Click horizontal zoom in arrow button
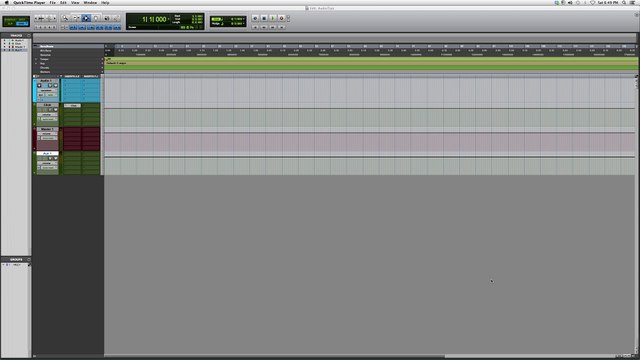 [55, 18]
